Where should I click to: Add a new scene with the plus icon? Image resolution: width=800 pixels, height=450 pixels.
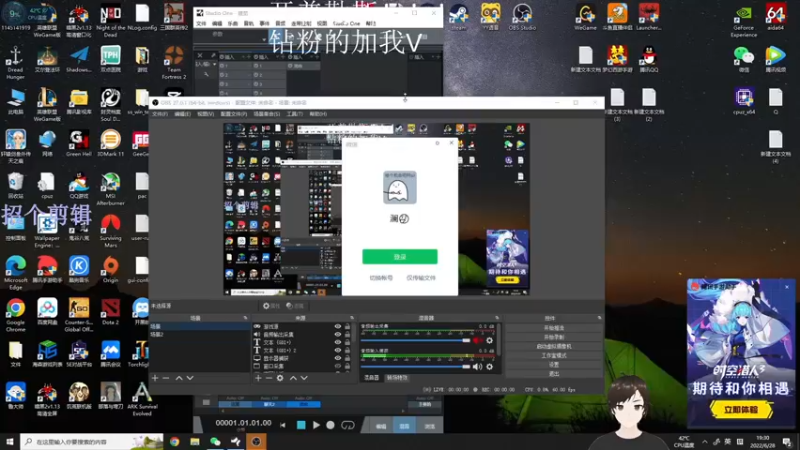155,378
